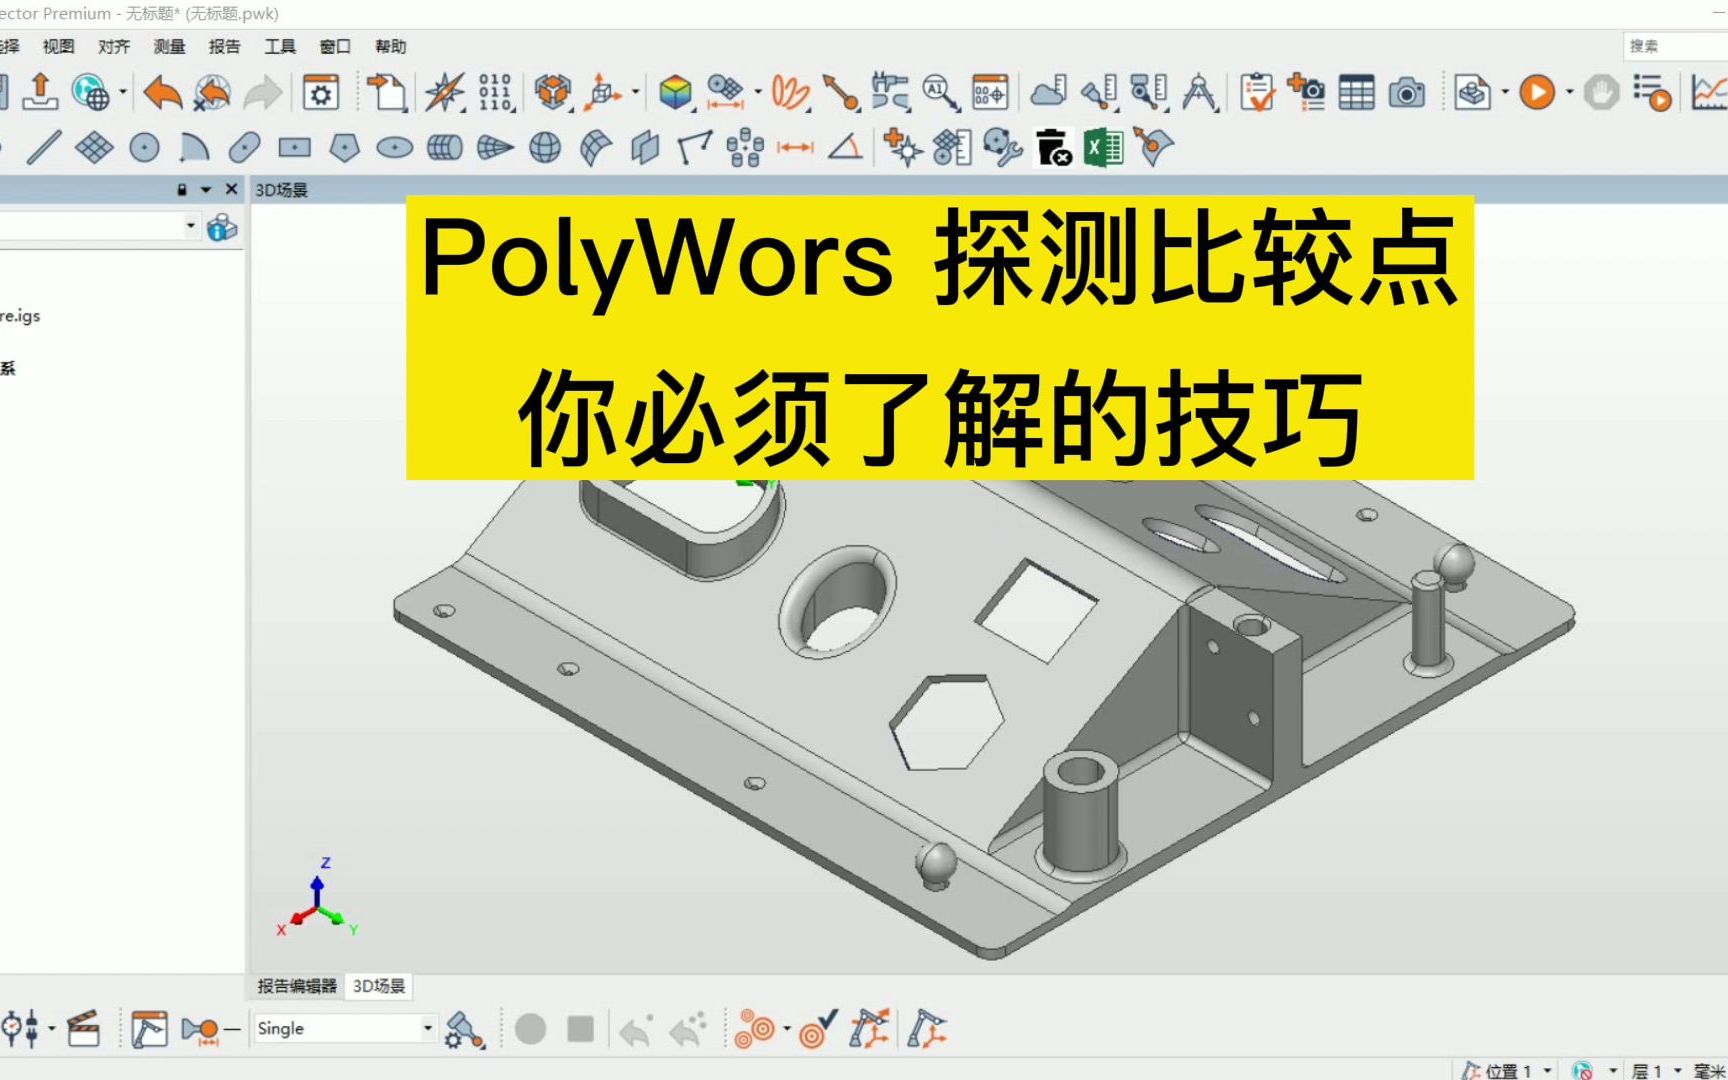Open the 帮助 menu

point(391,46)
